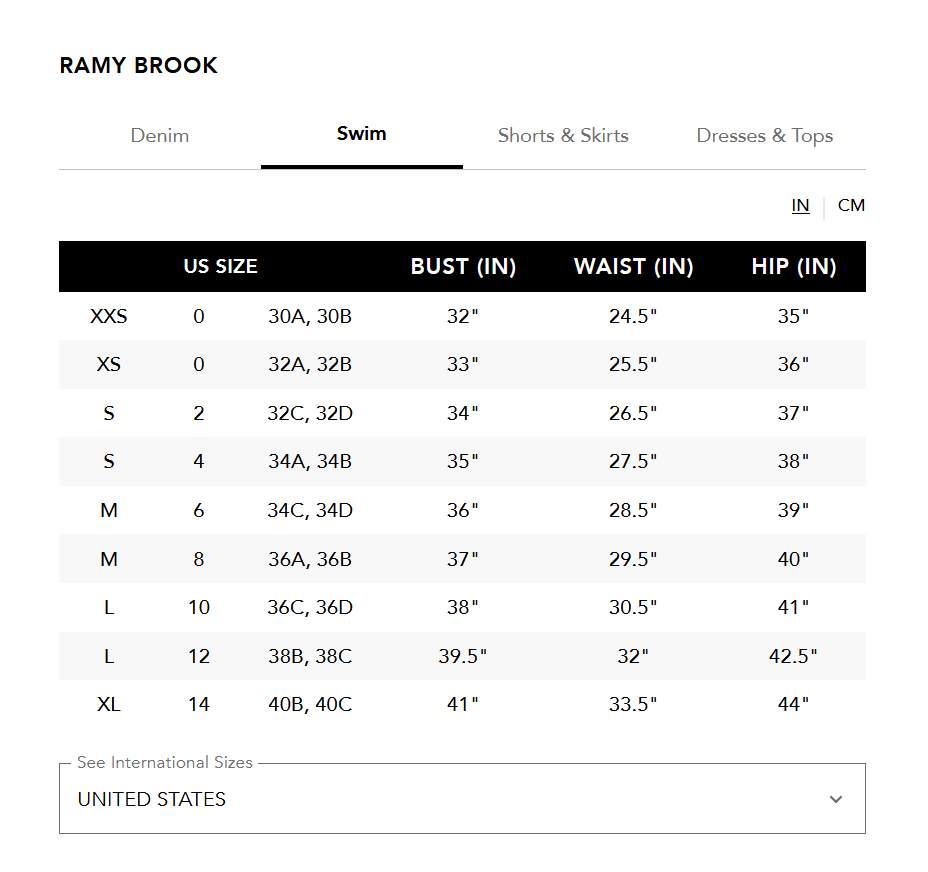Expand the United States country selector

click(x=463, y=799)
